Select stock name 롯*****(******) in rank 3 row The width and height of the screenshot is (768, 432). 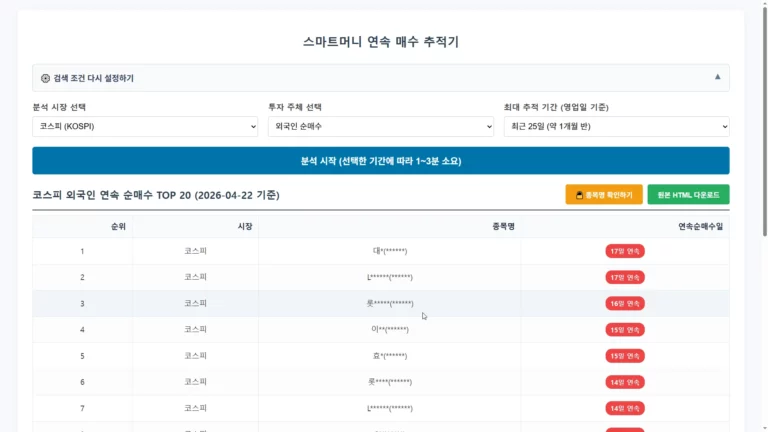(x=390, y=304)
